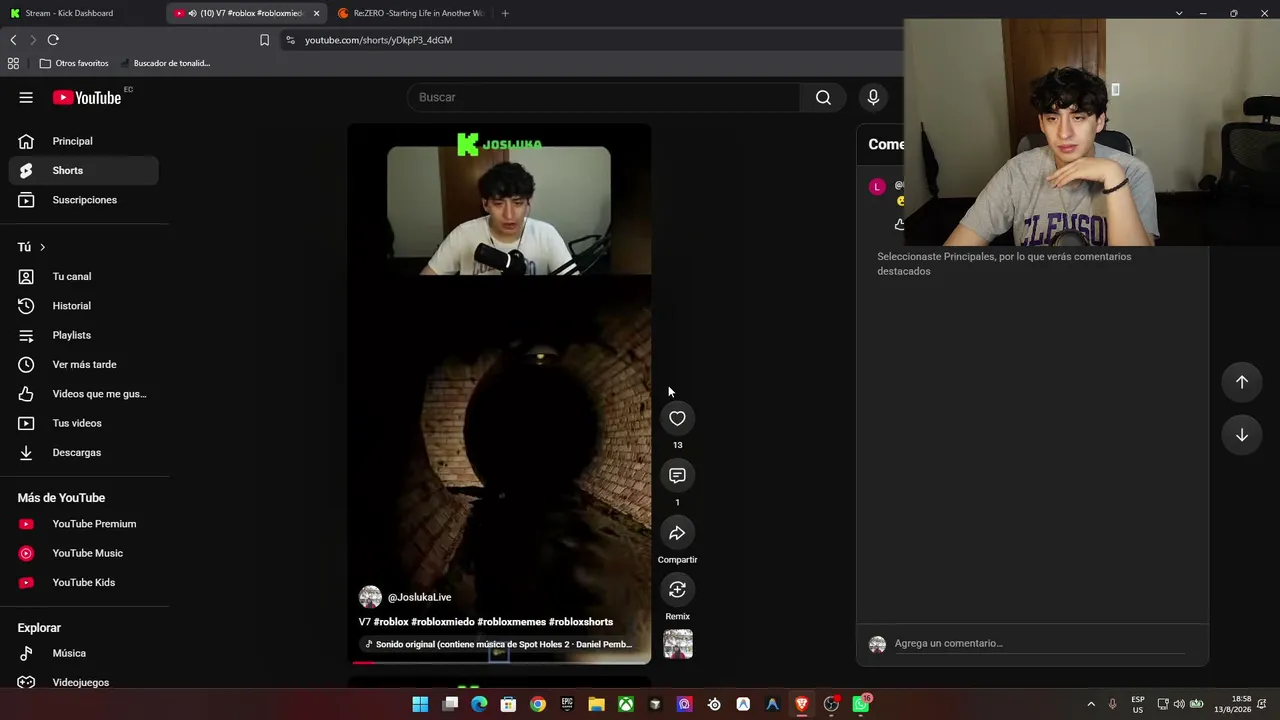This screenshot has height=720, width=1280.
Task: Select Shorts in the sidebar
Action: (84, 170)
